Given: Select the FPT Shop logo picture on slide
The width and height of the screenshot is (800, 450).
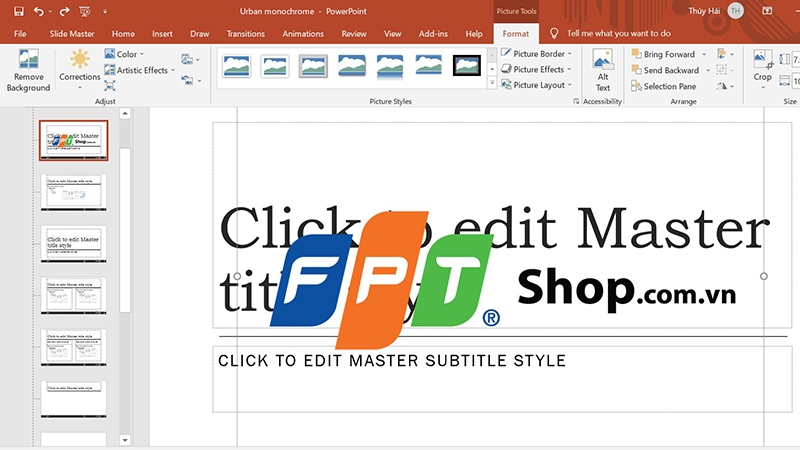Looking at the screenshot, I should 503,280.
